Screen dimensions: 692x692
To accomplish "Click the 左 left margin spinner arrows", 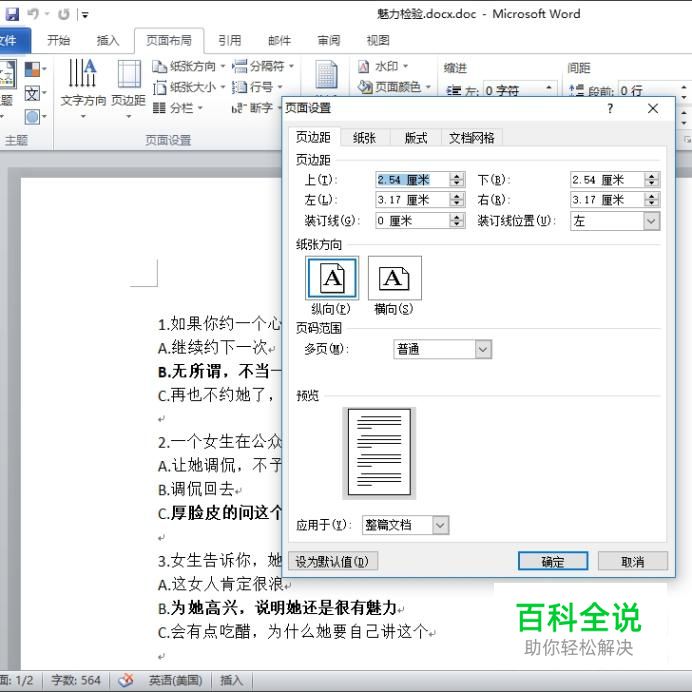I will [457, 199].
